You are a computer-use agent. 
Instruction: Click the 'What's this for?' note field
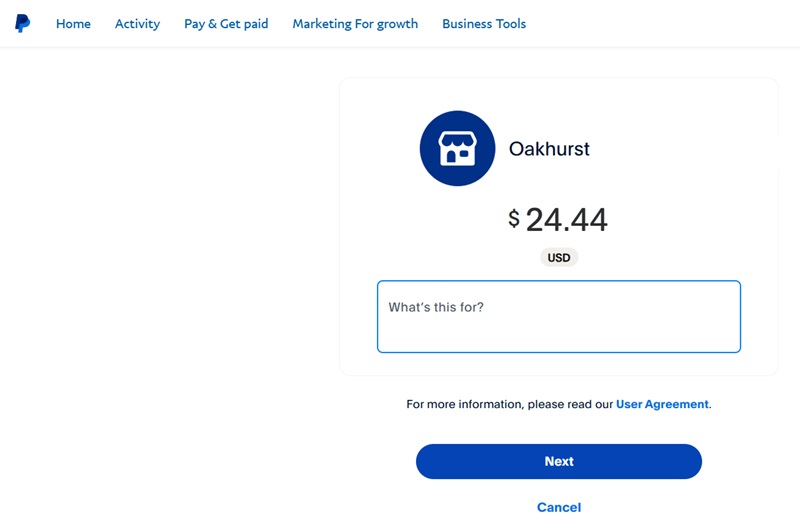(x=559, y=316)
